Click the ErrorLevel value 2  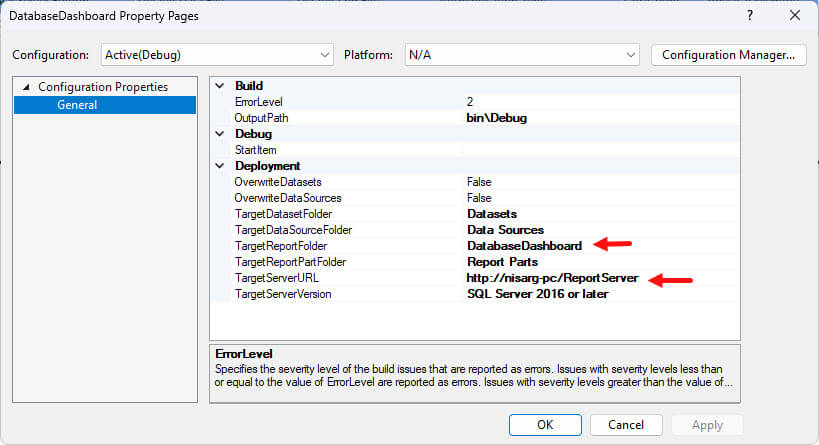(470, 102)
